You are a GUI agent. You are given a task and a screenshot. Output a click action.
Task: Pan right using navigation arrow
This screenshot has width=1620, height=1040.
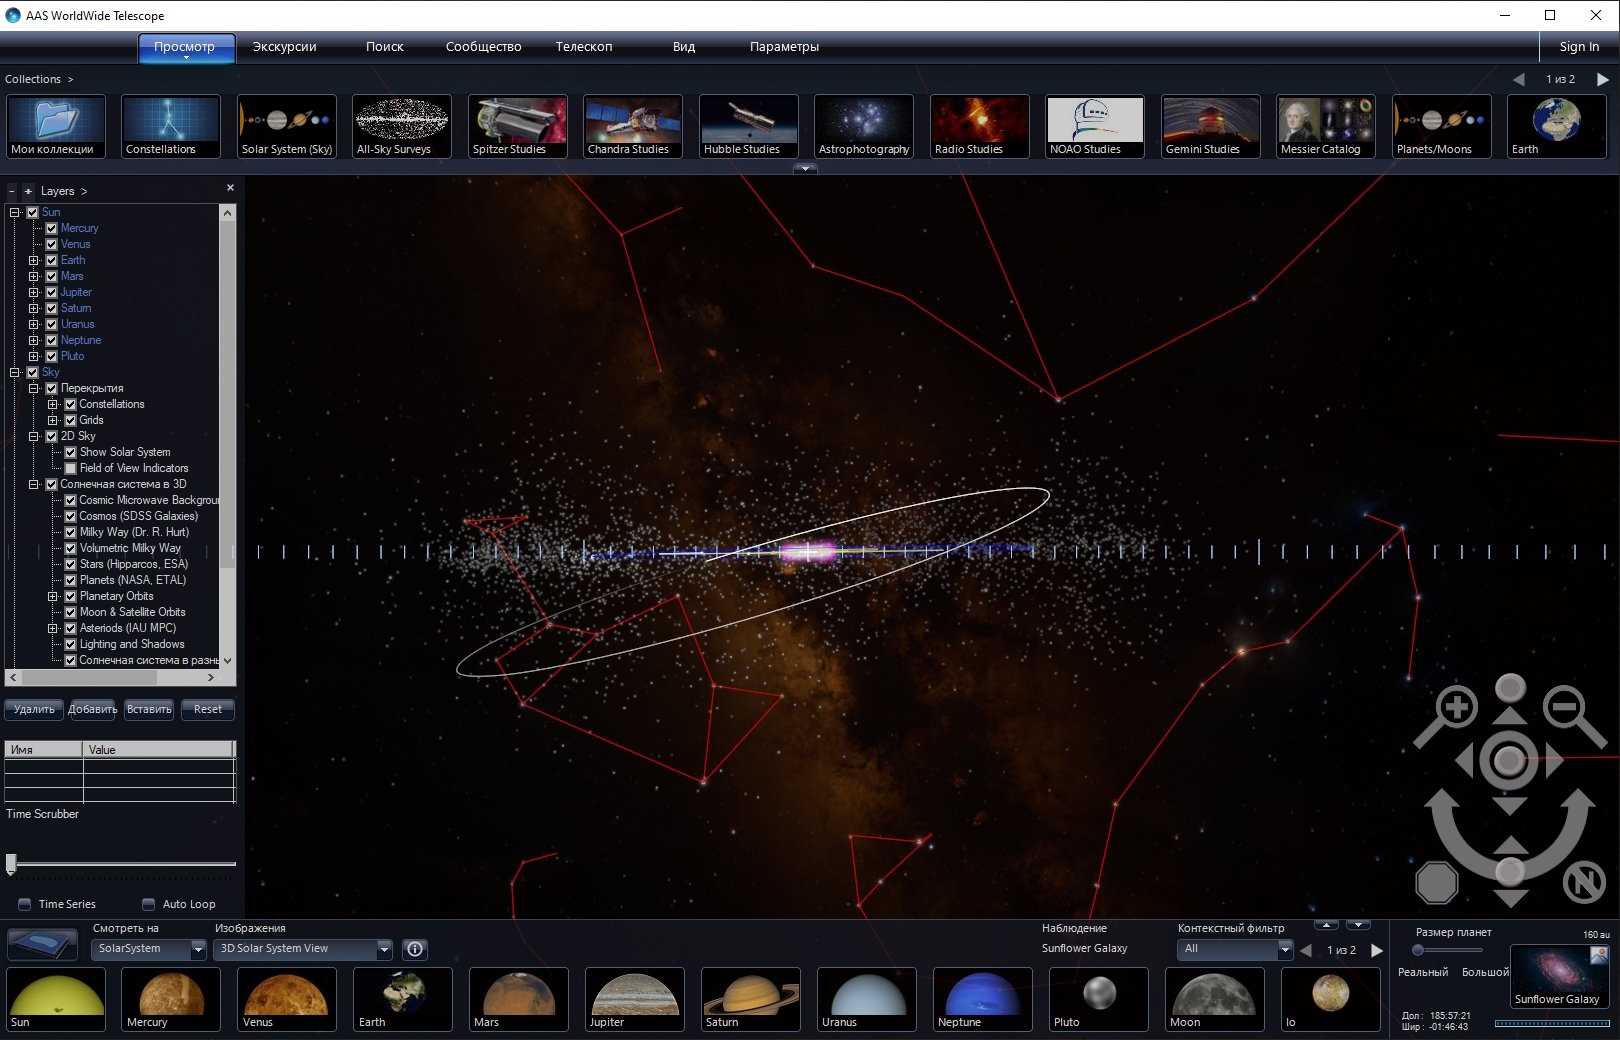point(1554,761)
